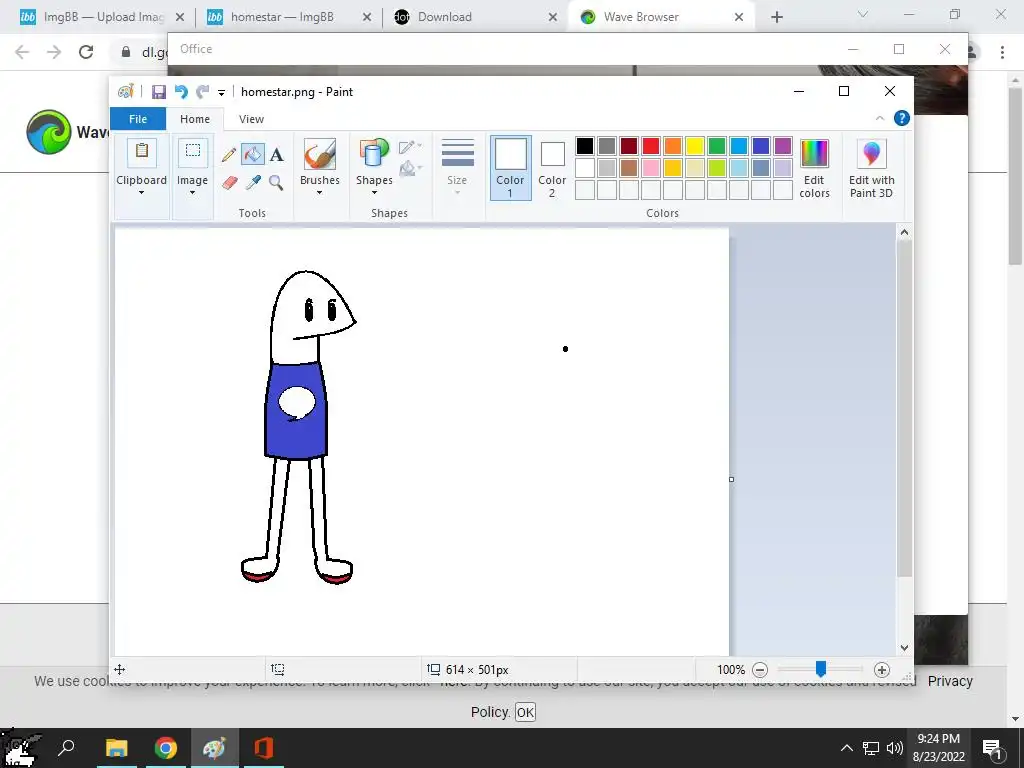Screen dimensions: 1024x768
Task: Expand the Shapes dropdown arrow
Action: click(374, 193)
